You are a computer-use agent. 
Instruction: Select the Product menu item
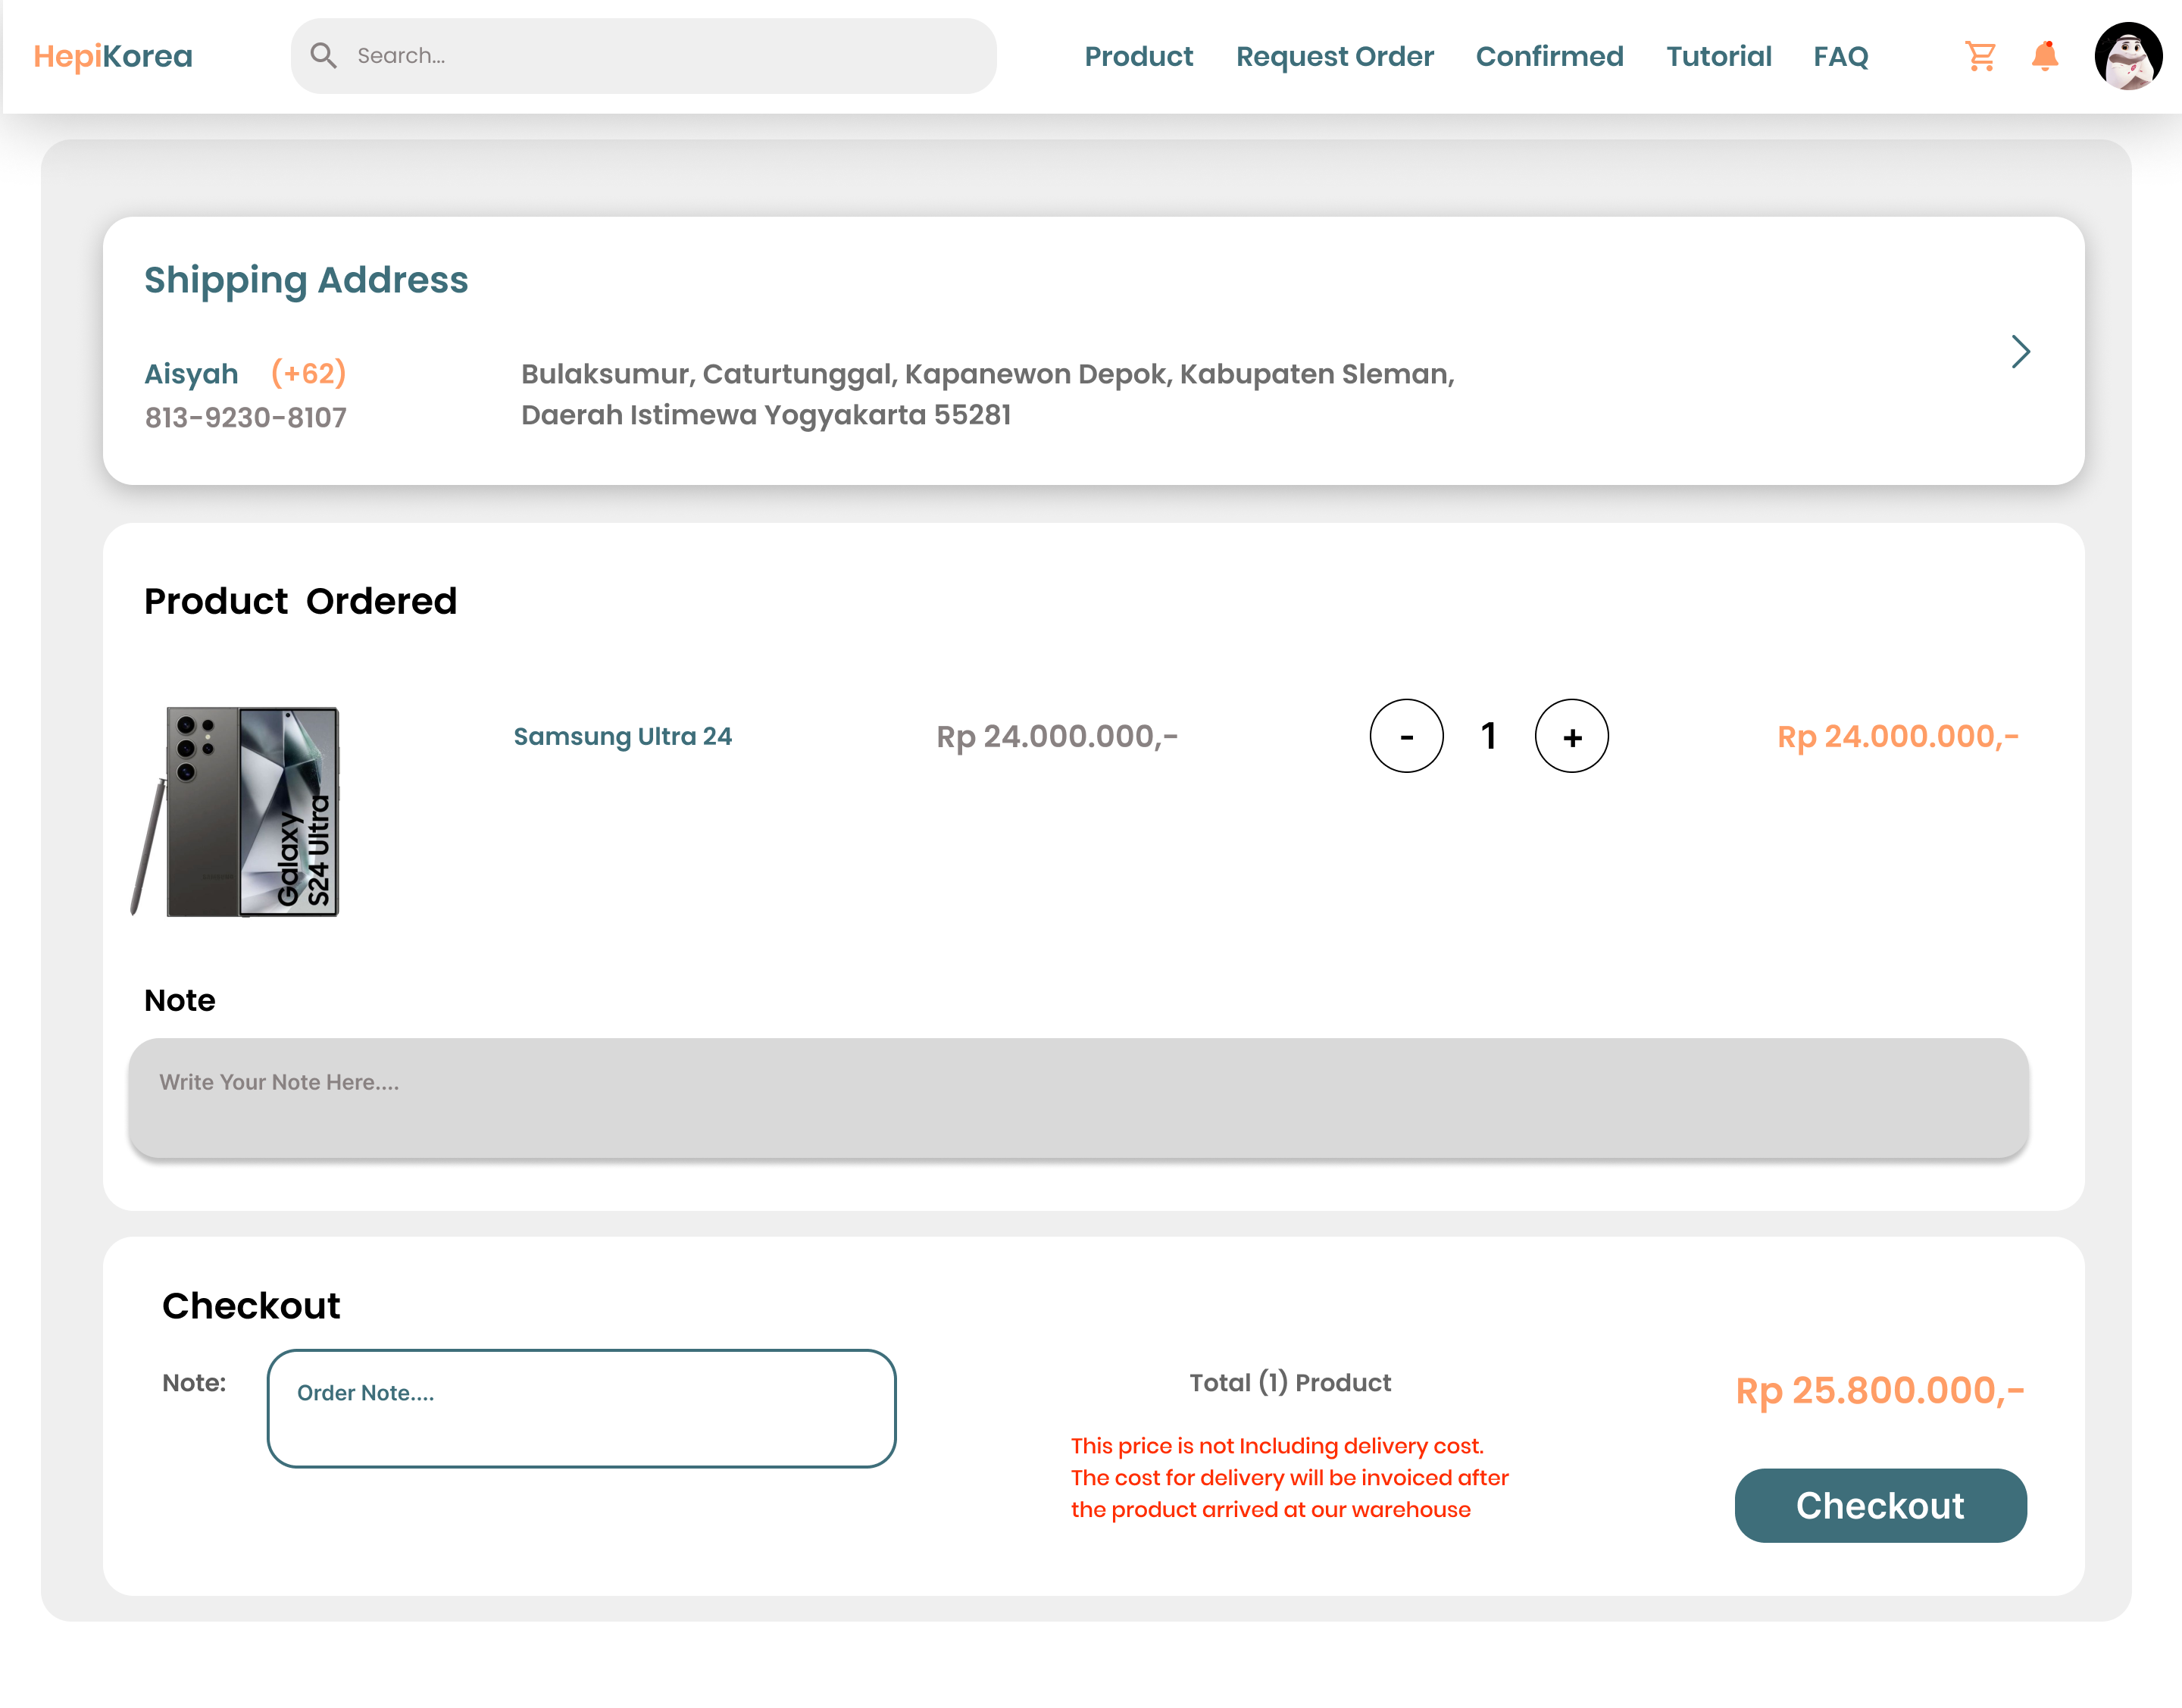[1139, 57]
